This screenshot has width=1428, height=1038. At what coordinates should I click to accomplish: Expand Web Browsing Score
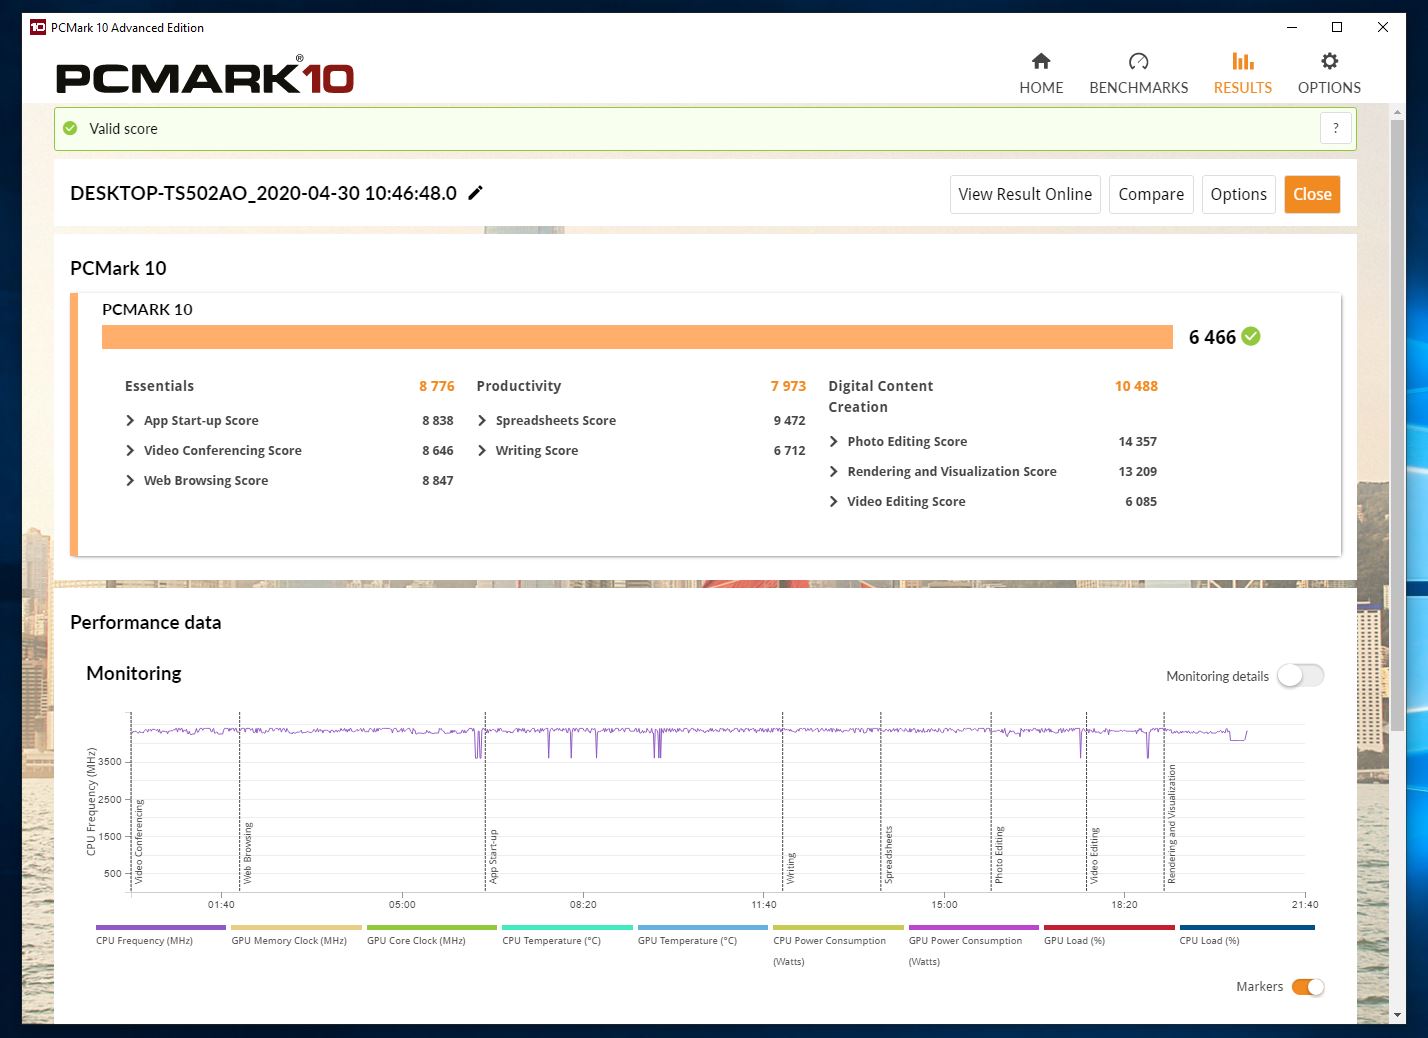(x=130, y=481)
